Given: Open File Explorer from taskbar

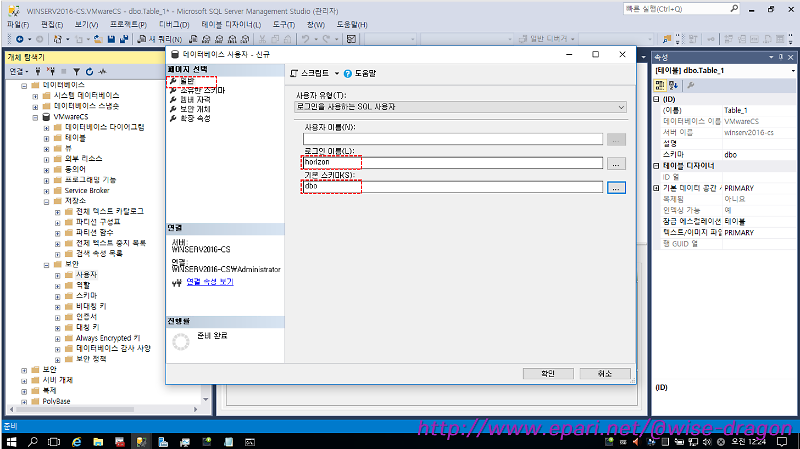Looking at the screenshot, I should tap(98, 442).
